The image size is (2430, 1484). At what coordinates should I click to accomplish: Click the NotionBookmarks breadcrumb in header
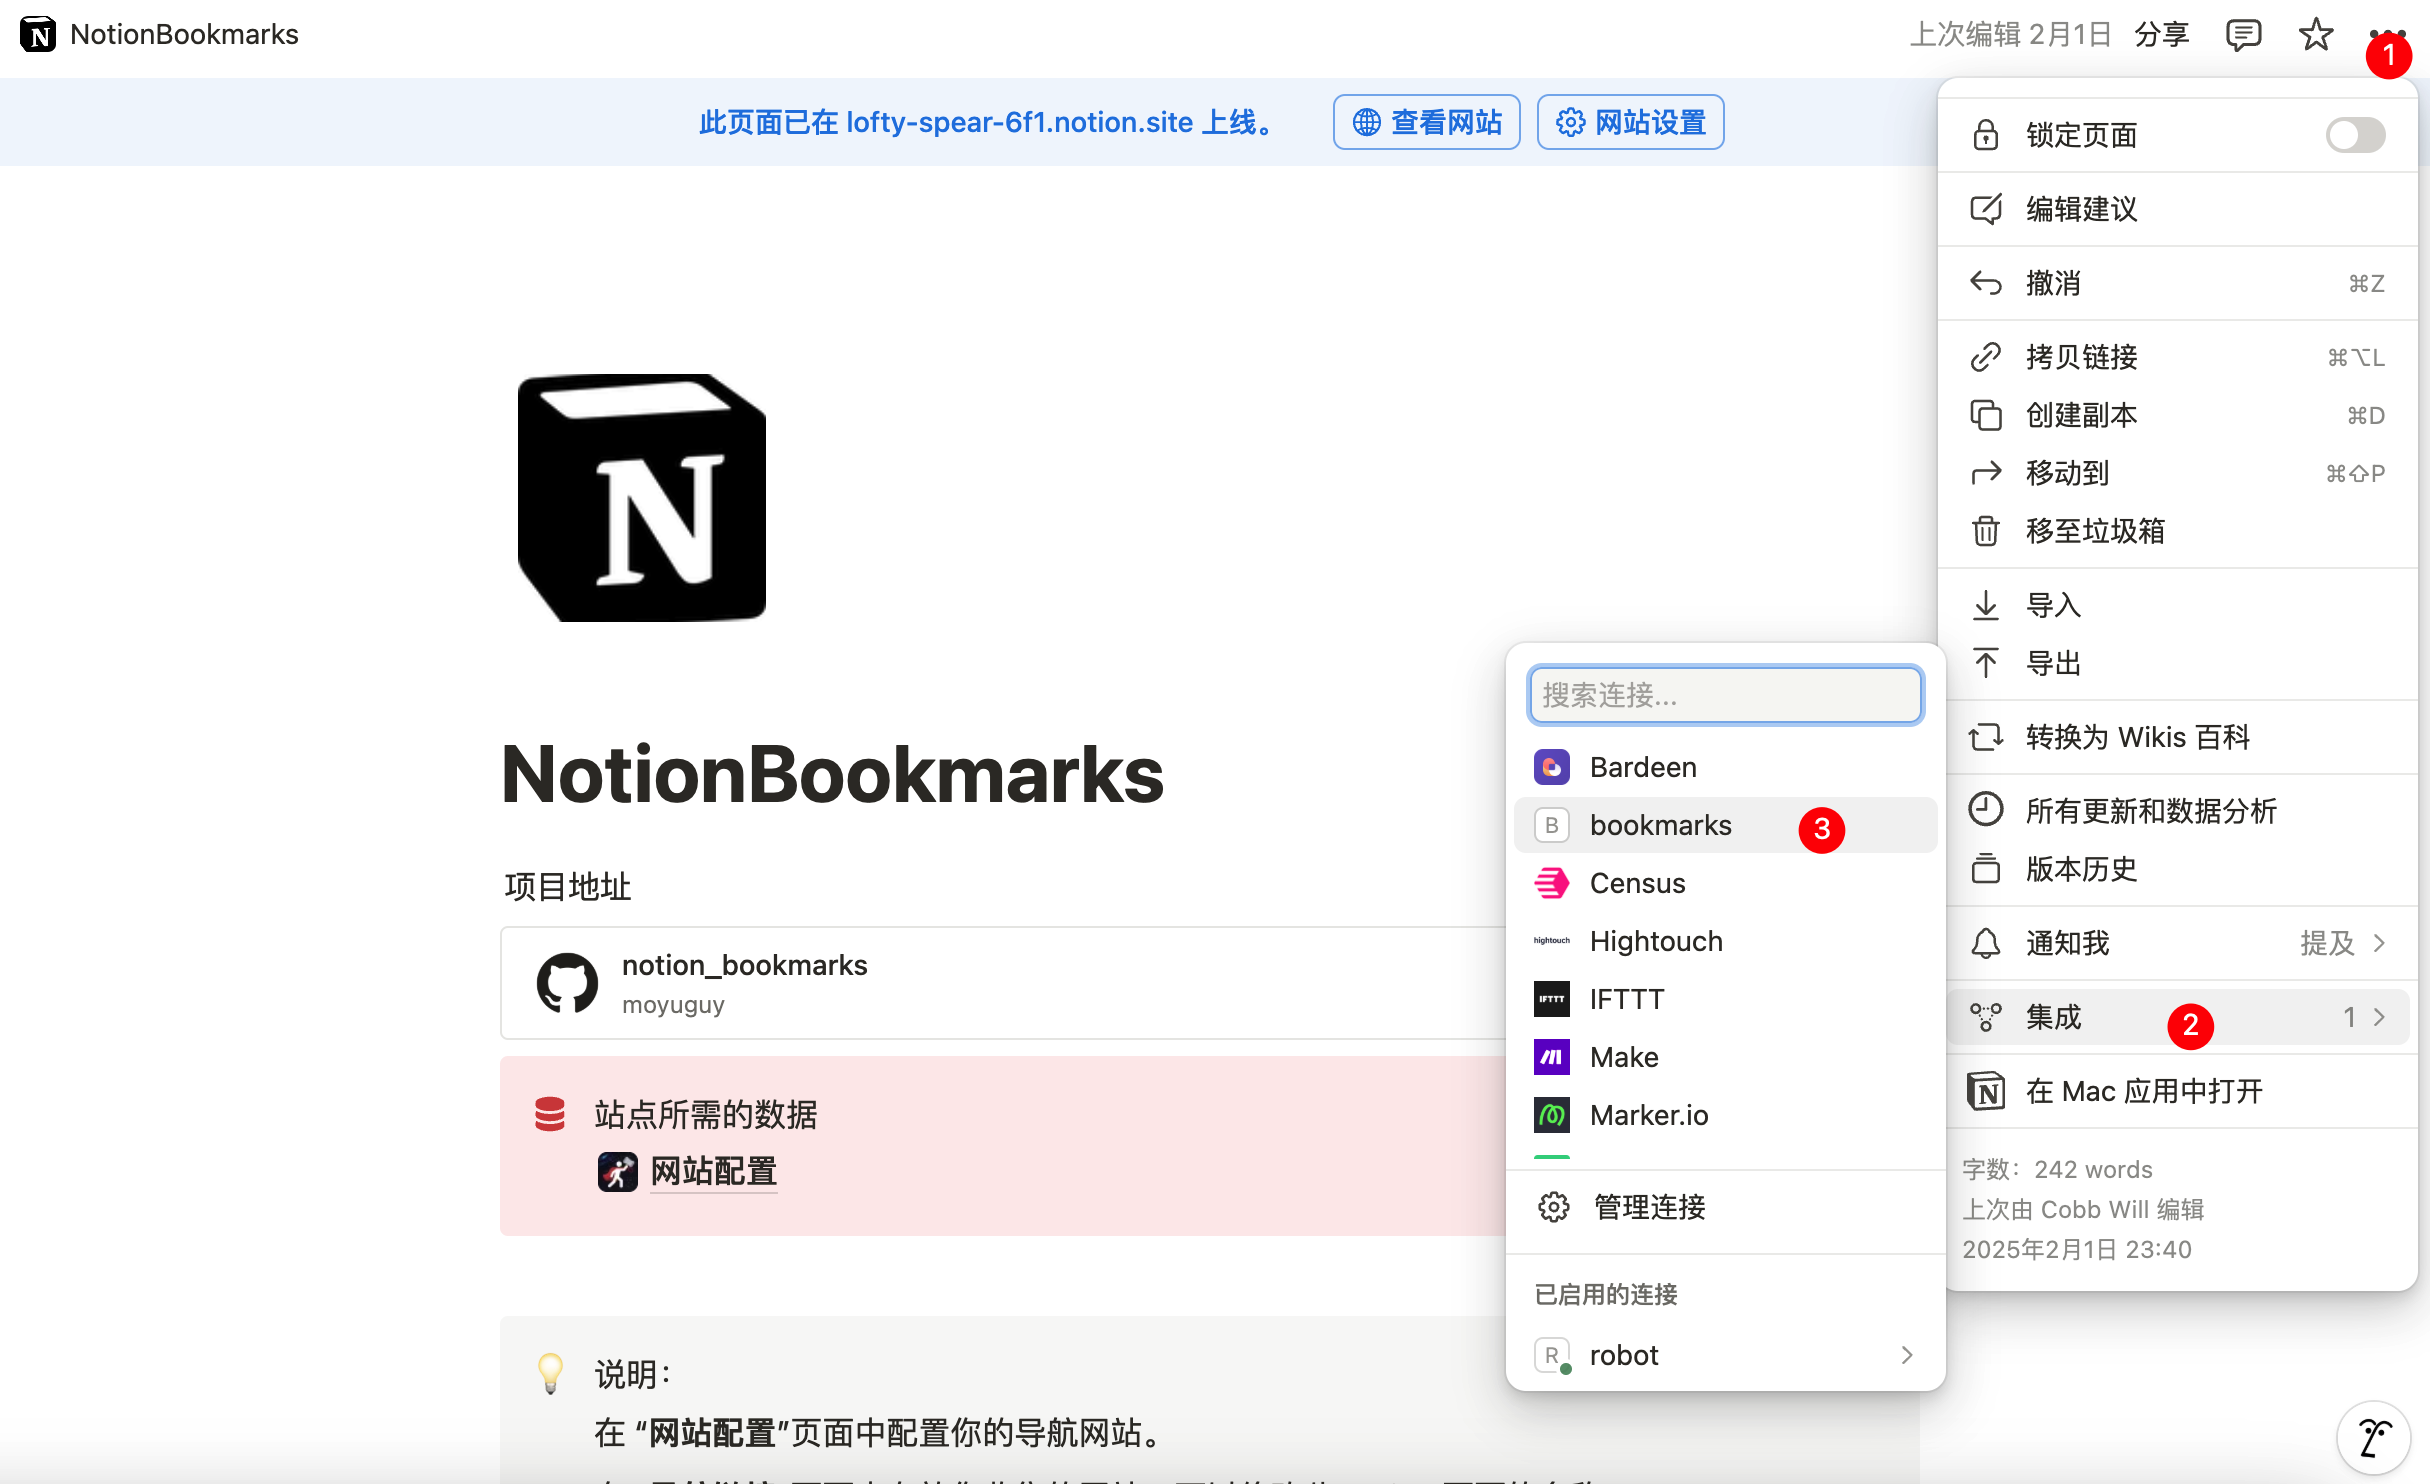pyautogui.click(x=184, y=35)
